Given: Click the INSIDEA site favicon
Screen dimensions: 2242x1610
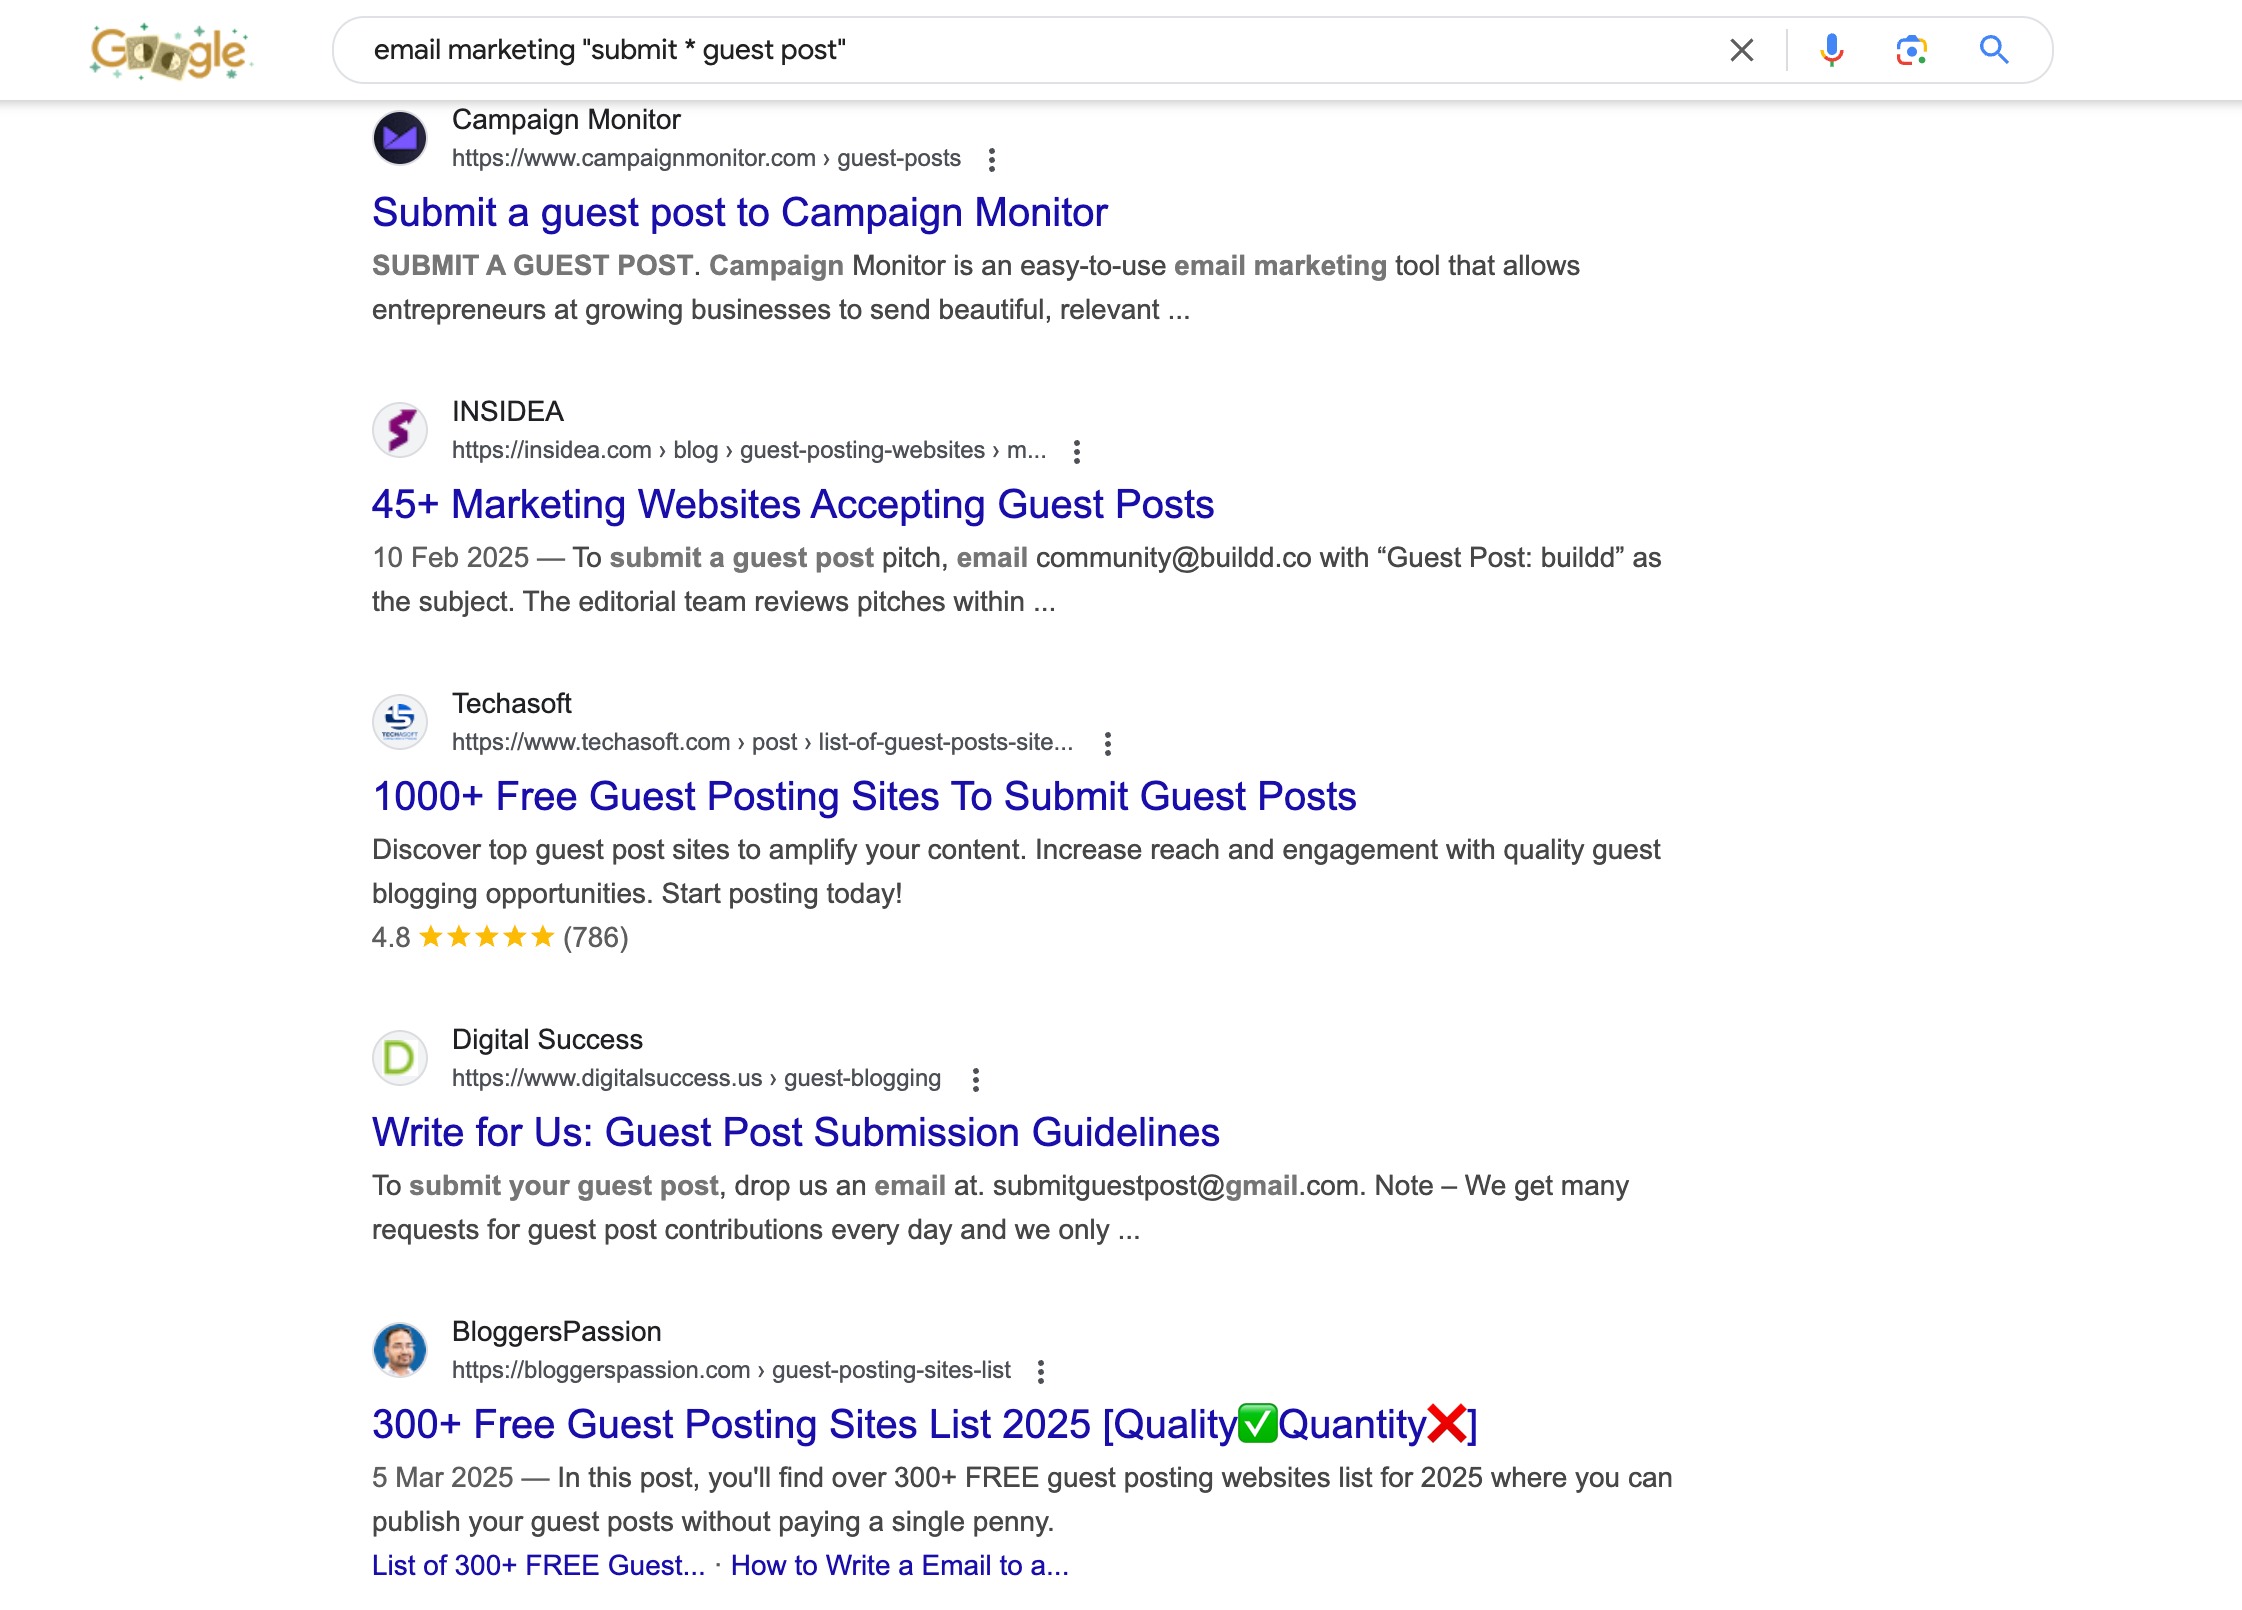Looking at the screenshot, I should pos(399,429).
